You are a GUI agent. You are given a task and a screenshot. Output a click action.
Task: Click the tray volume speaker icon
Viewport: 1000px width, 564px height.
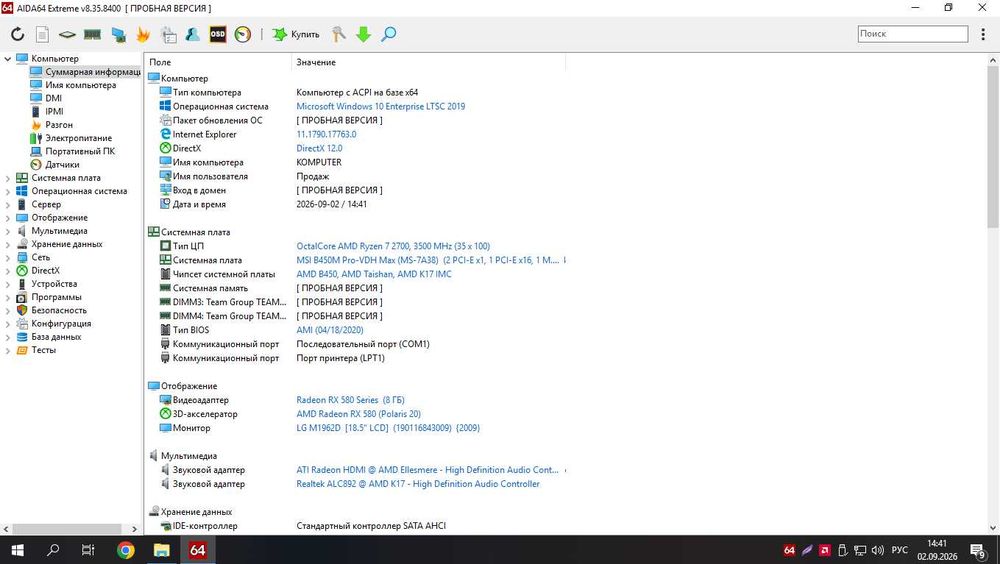tap(878, 550)
